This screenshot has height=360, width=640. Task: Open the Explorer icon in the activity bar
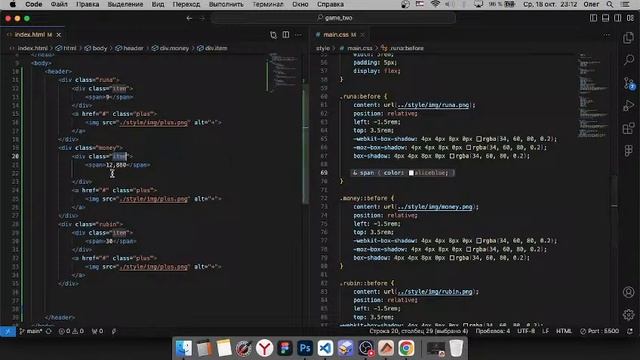629,38
